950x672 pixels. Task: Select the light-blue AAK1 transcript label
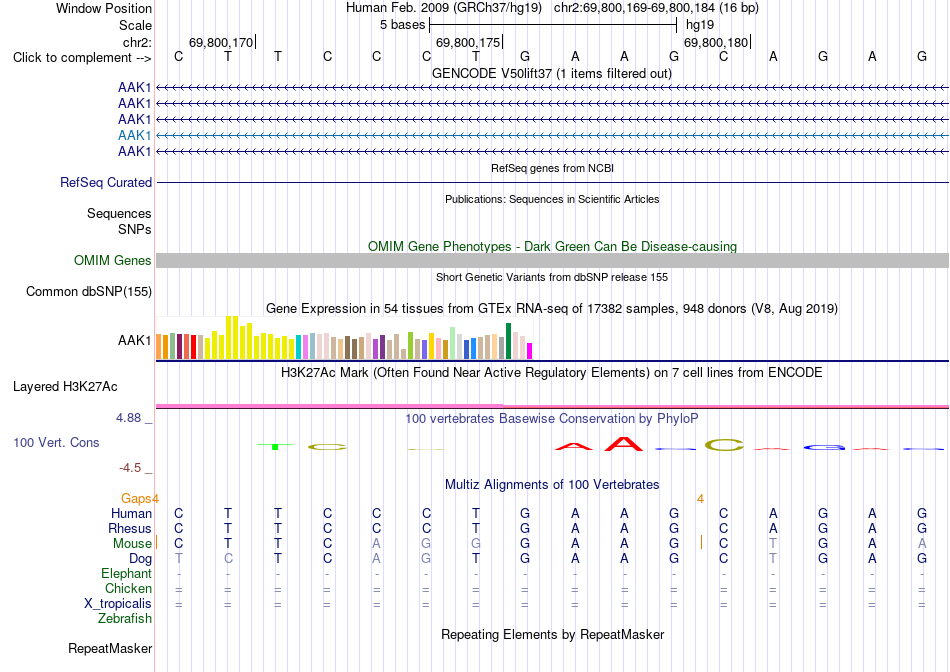tap(135, 135)
